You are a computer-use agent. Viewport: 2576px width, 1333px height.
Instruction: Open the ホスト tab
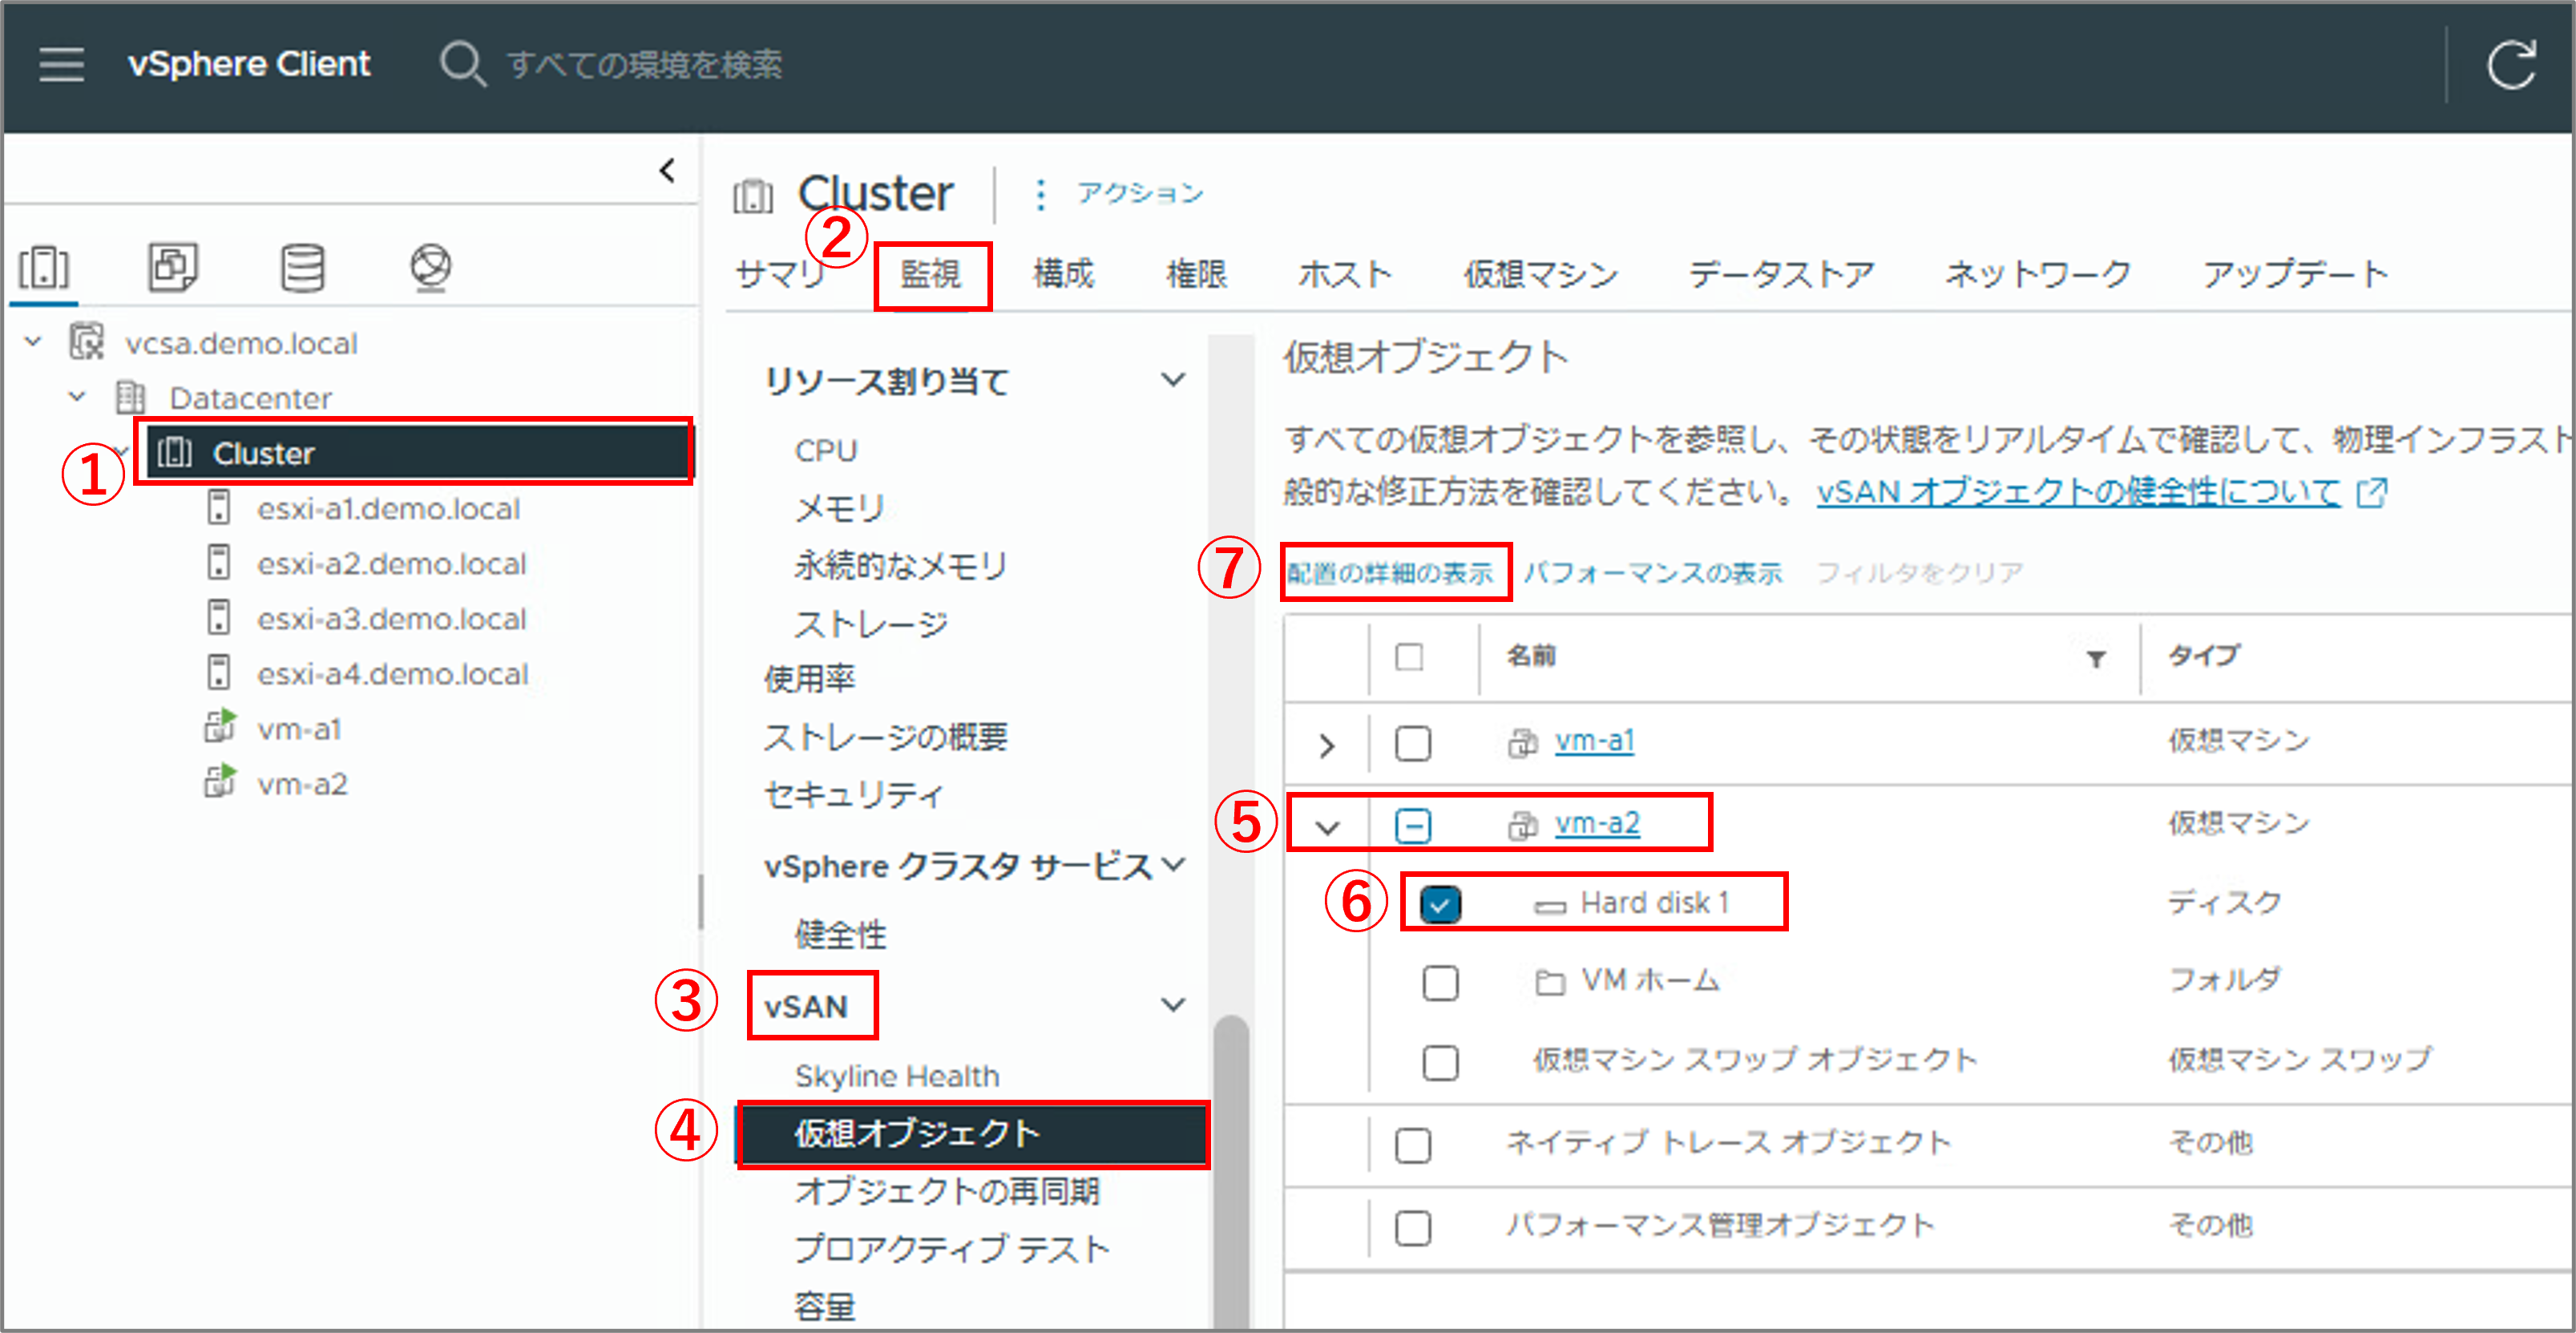[x=1345, y=274]
